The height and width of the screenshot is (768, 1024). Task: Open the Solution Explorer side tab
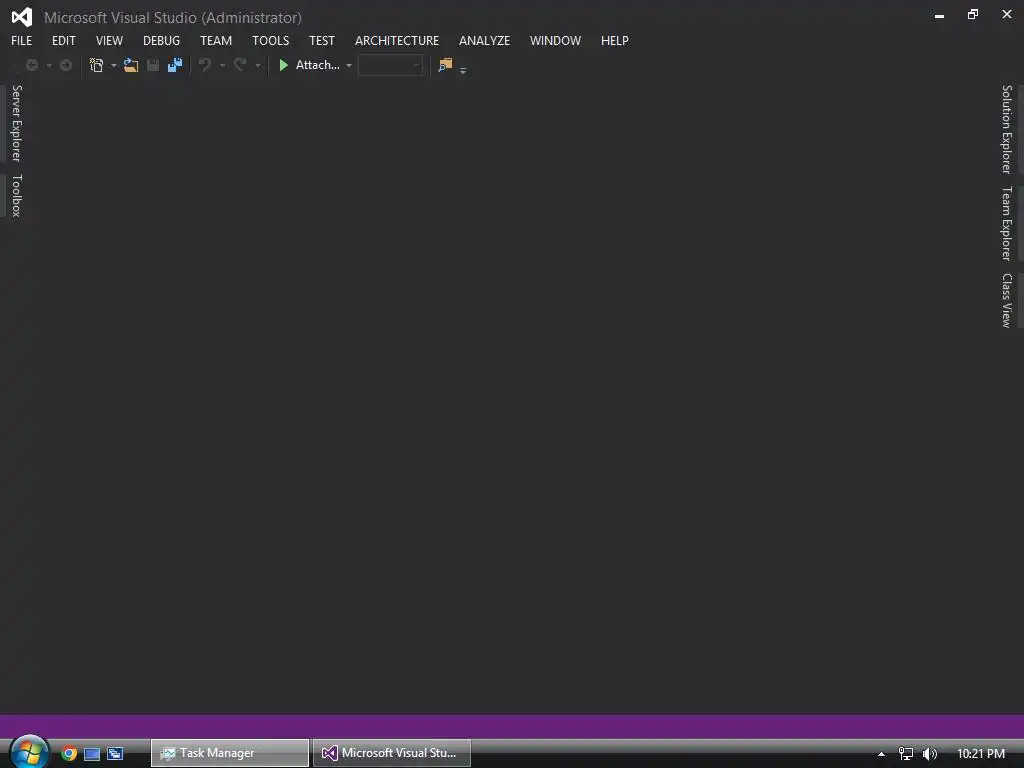tap(1007, 129)
